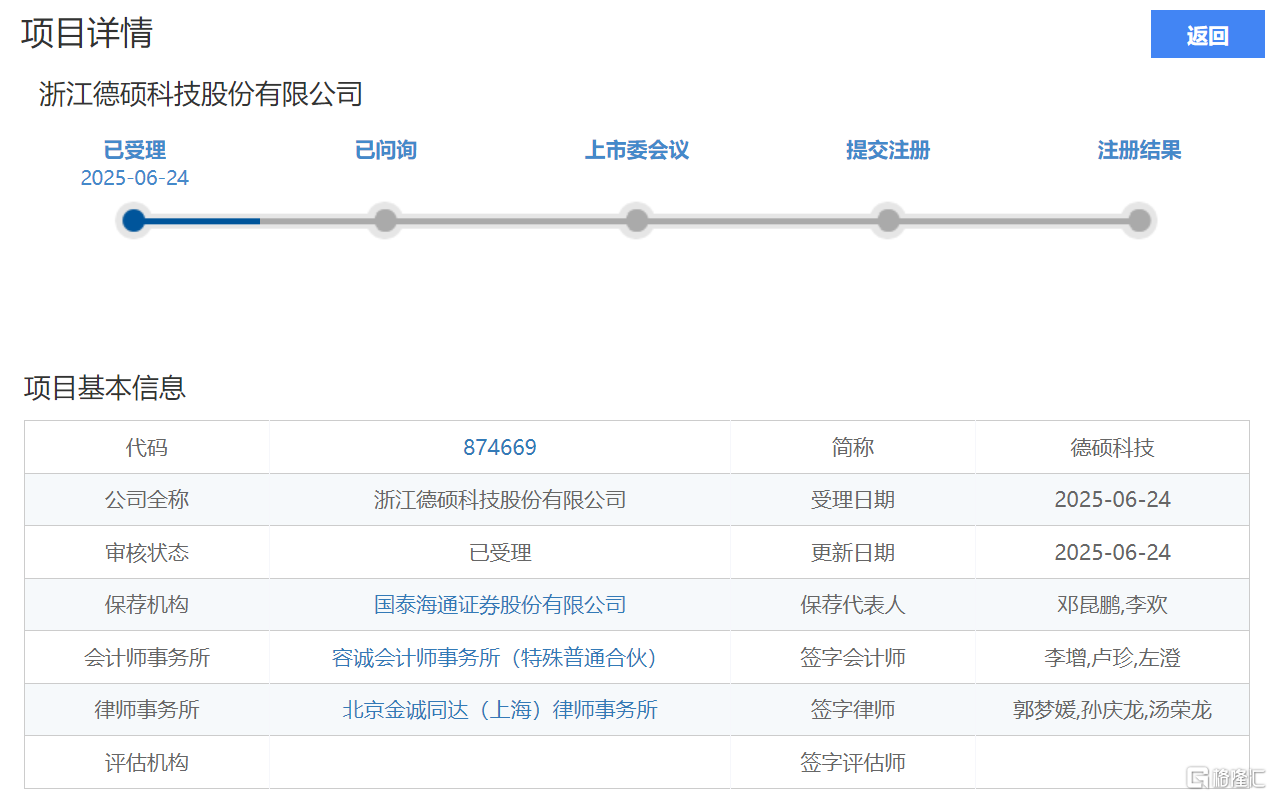Click the 项目基本信息 section heading

point(105,387)
